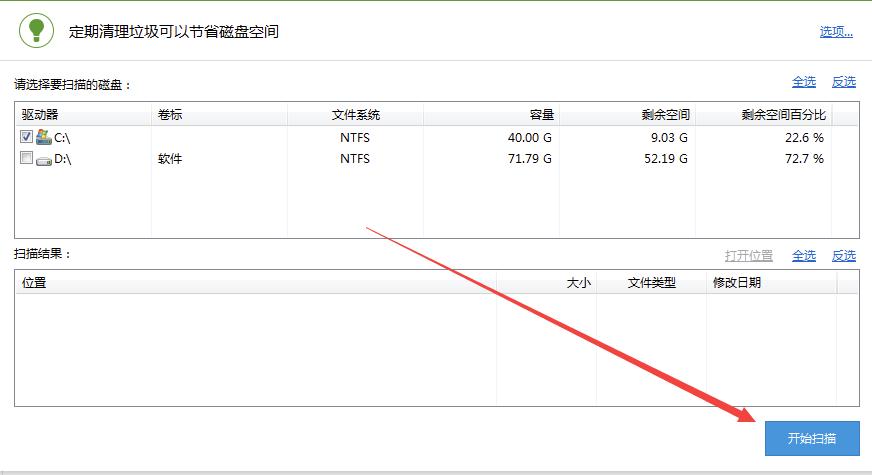This screenshot has width=872, height=475.
Task: Click 反选 above the disk list
Action: pos(844,82)
